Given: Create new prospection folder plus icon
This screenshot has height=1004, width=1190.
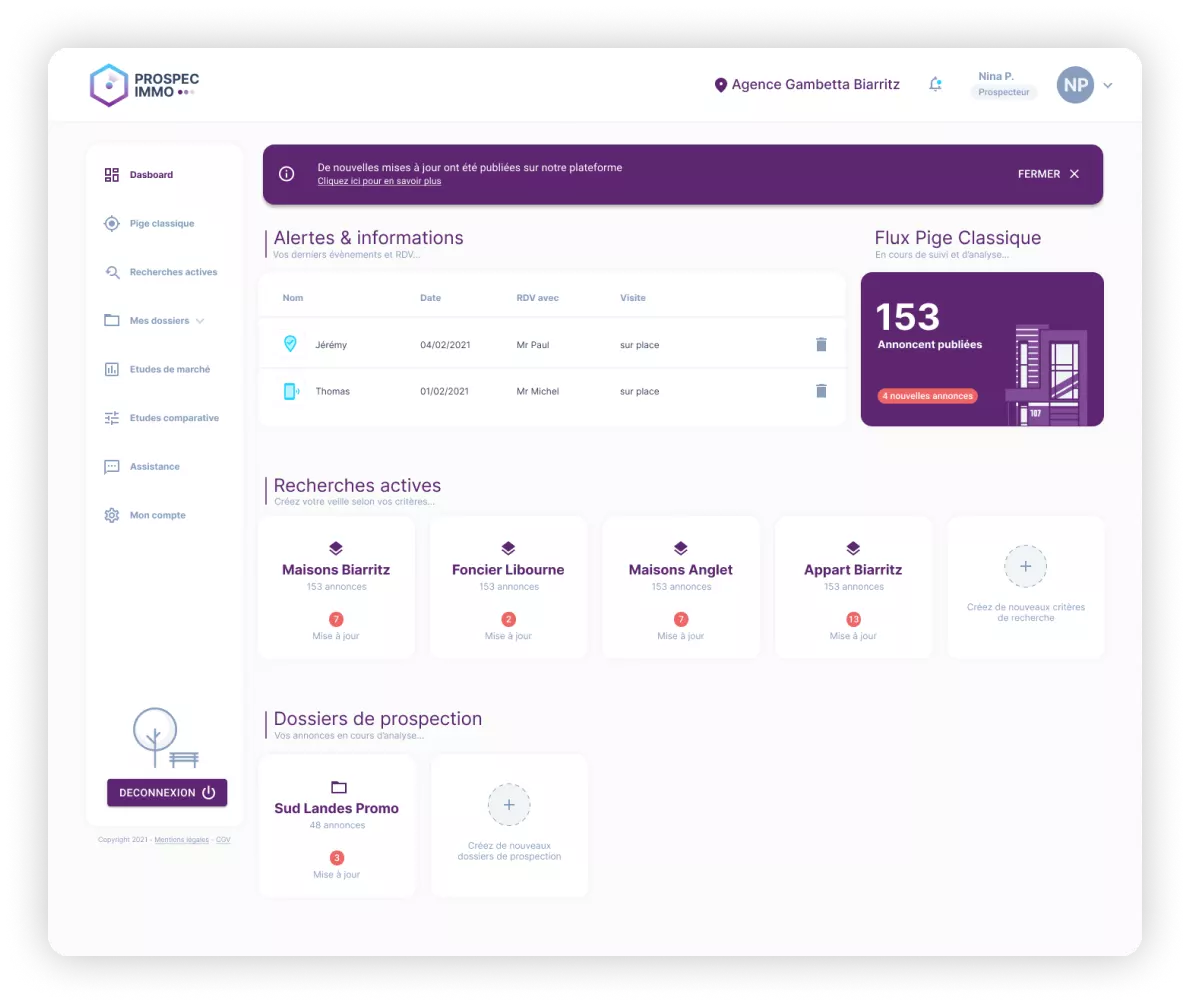Looking at the screenshot, I should pos(509,804).
